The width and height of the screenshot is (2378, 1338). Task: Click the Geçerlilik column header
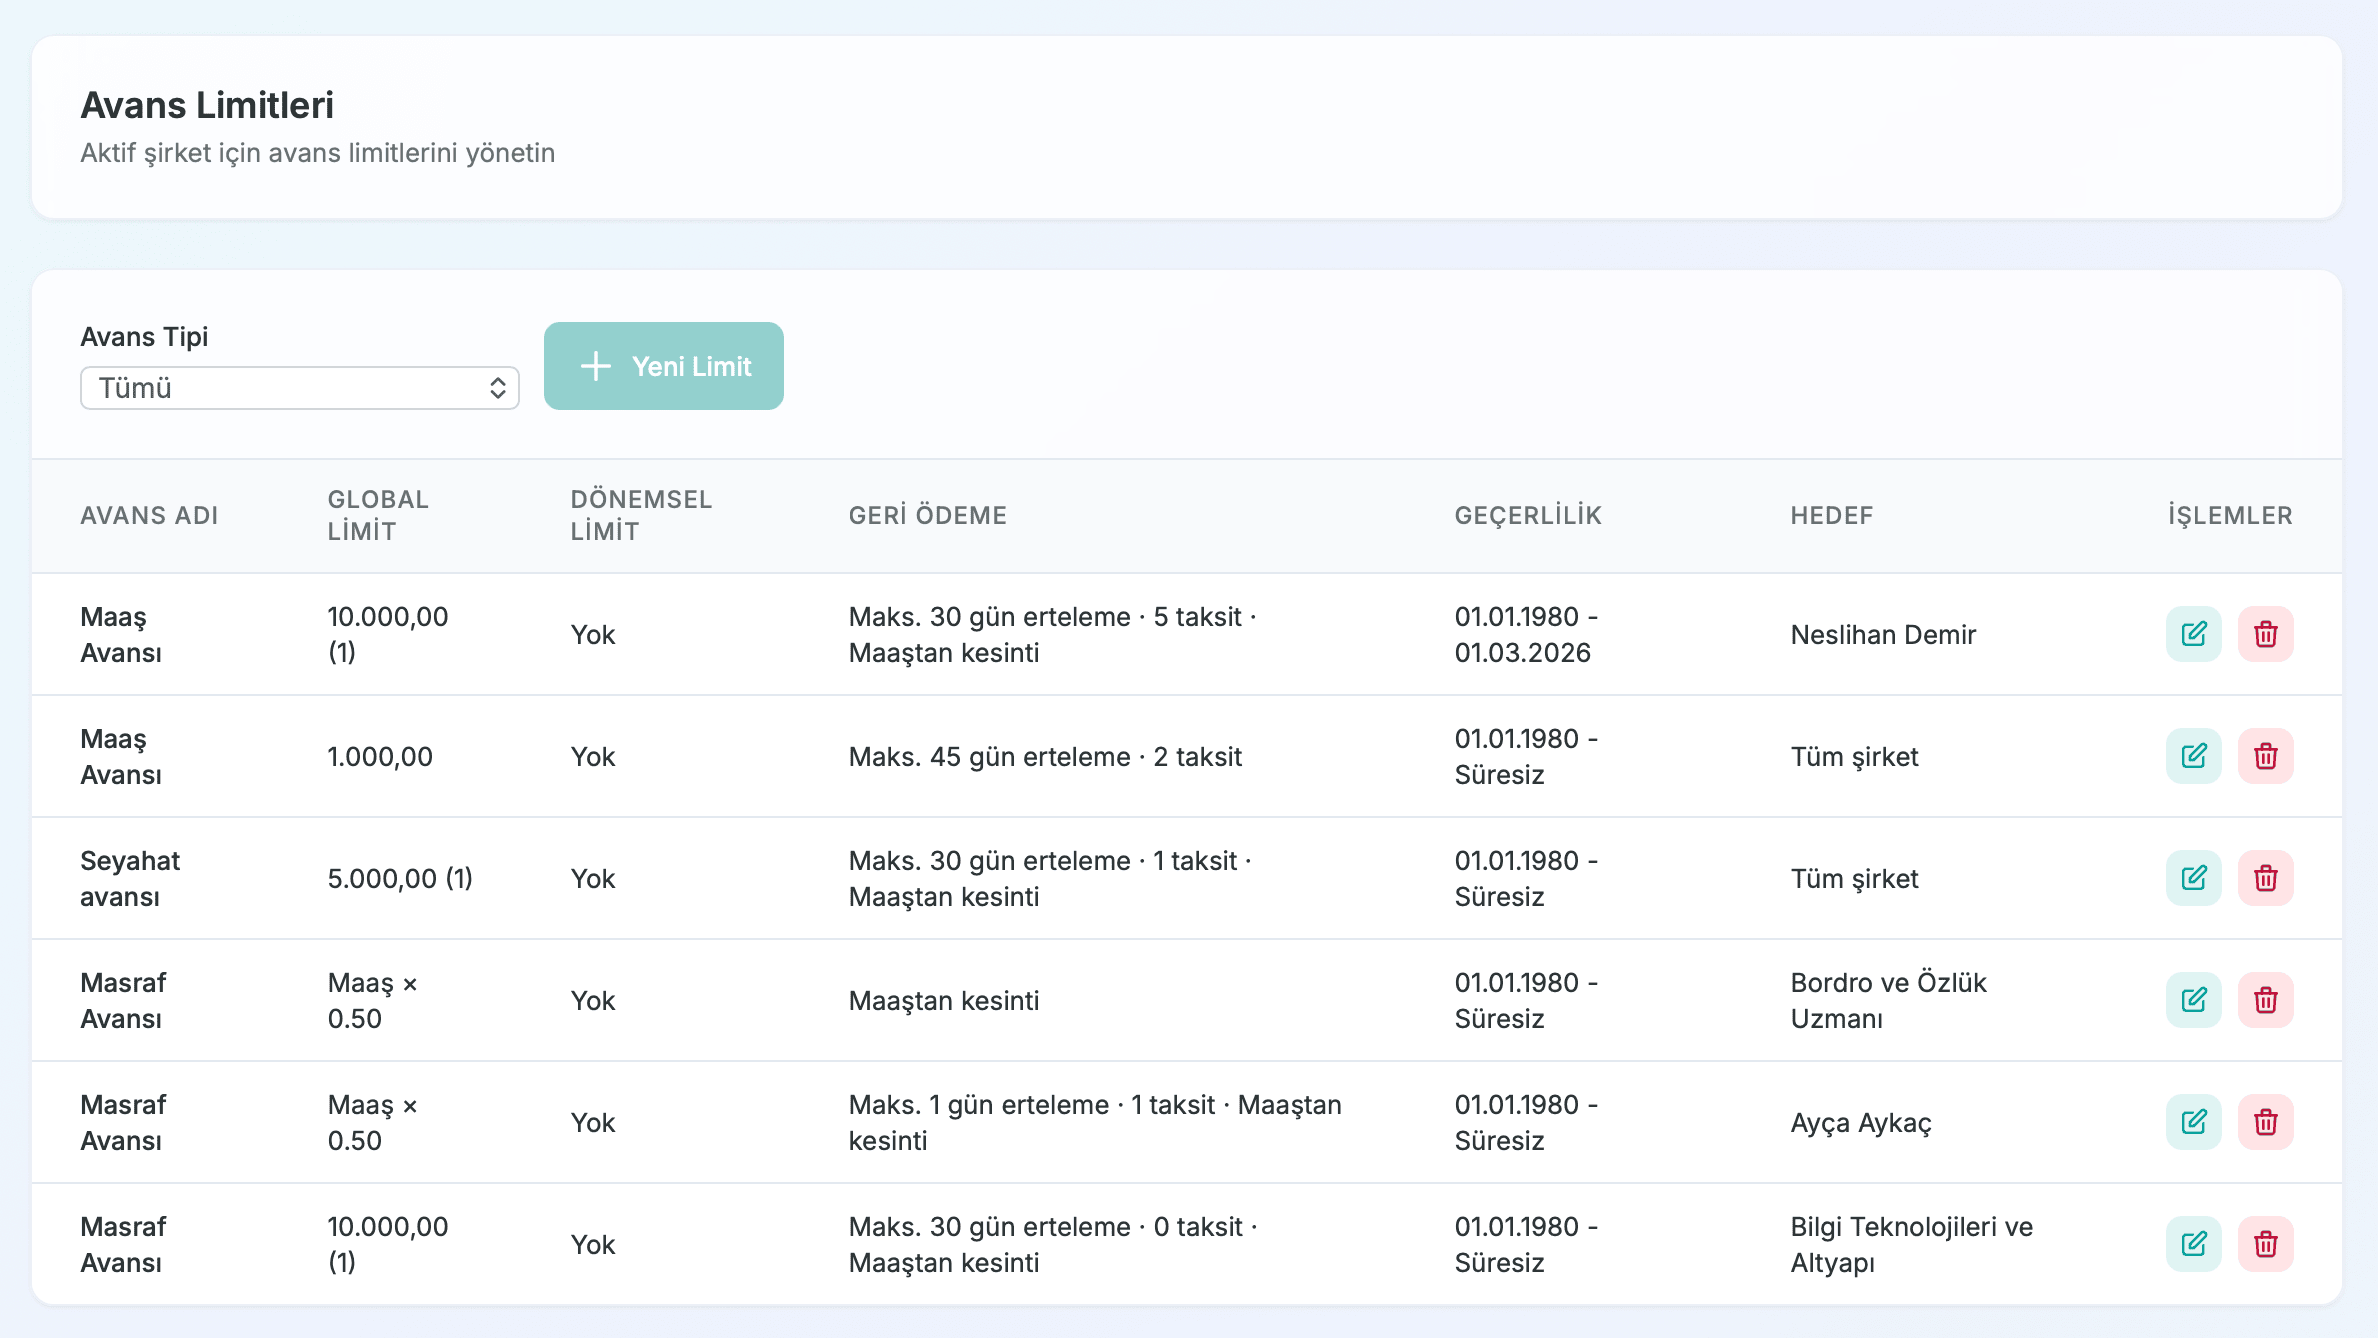tap(1527, 515)
